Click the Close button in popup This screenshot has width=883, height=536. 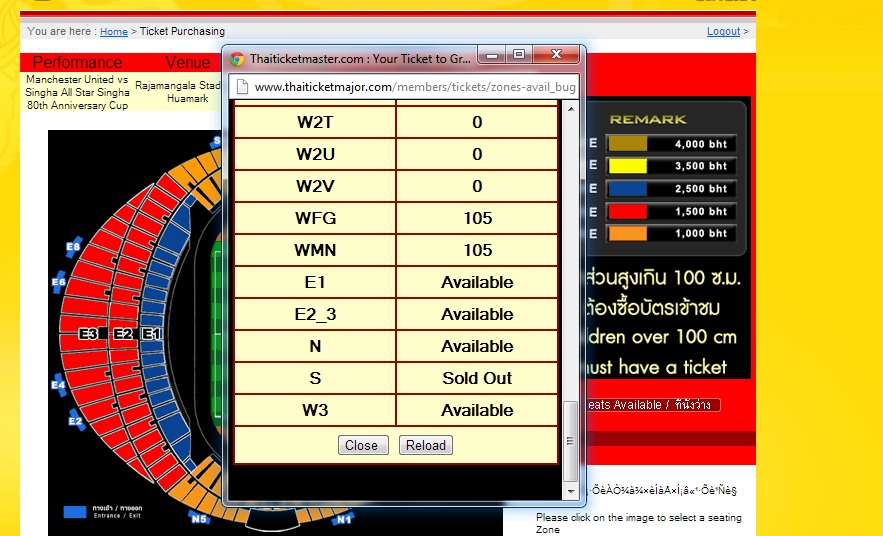(363, 445)
